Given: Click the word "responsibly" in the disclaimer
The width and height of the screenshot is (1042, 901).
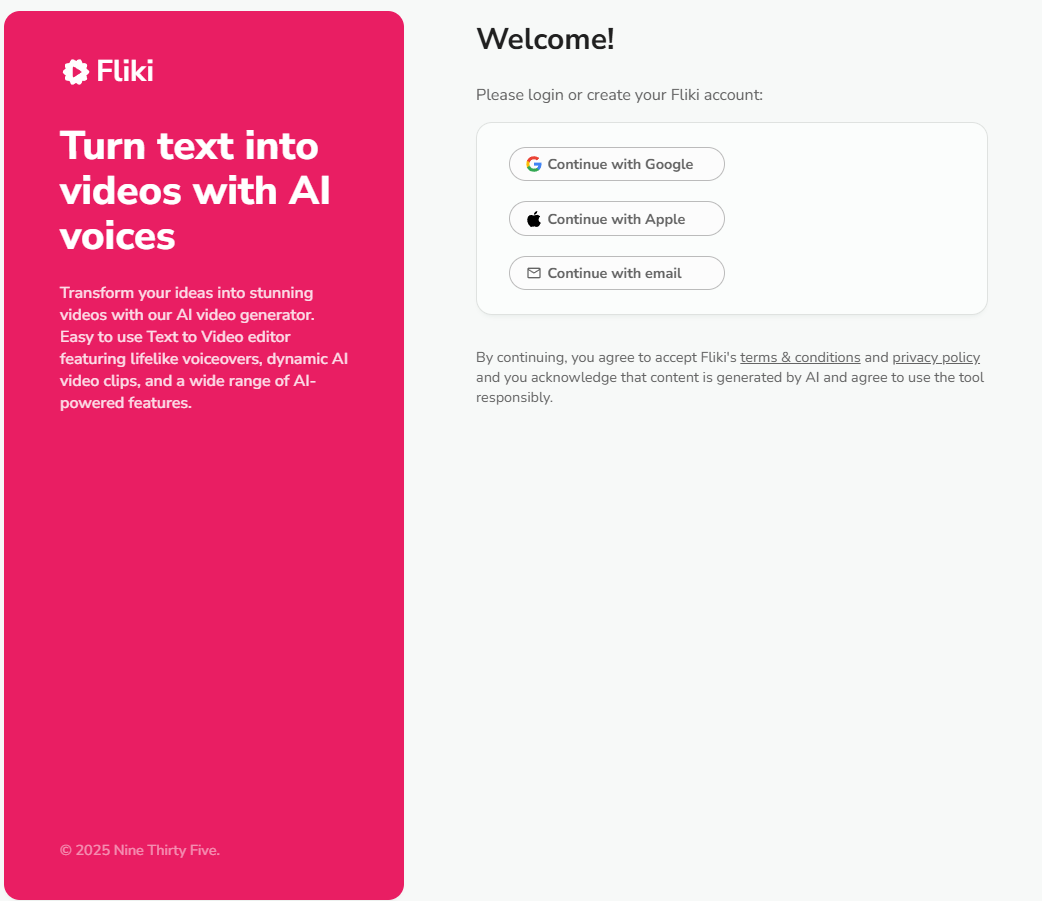Looking at the screenshot, I should pos(514,398).
